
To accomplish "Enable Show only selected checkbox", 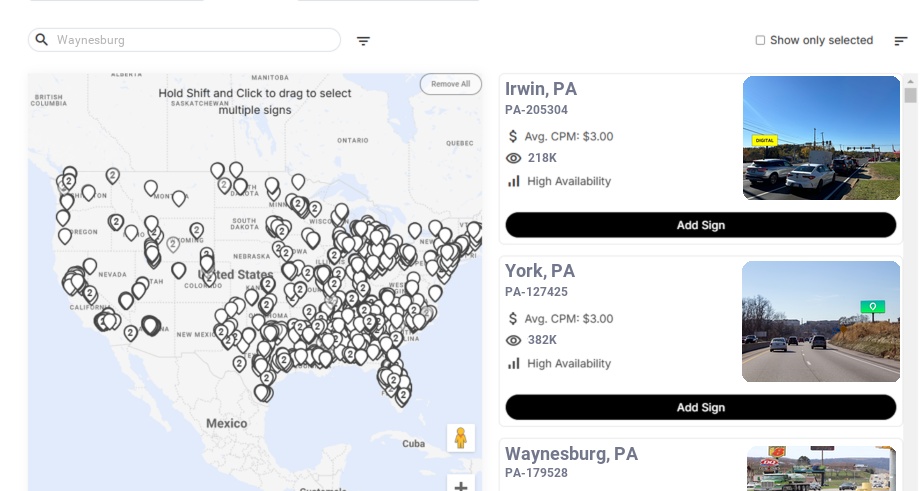I will pyautogui.click(x=760, y=41).
